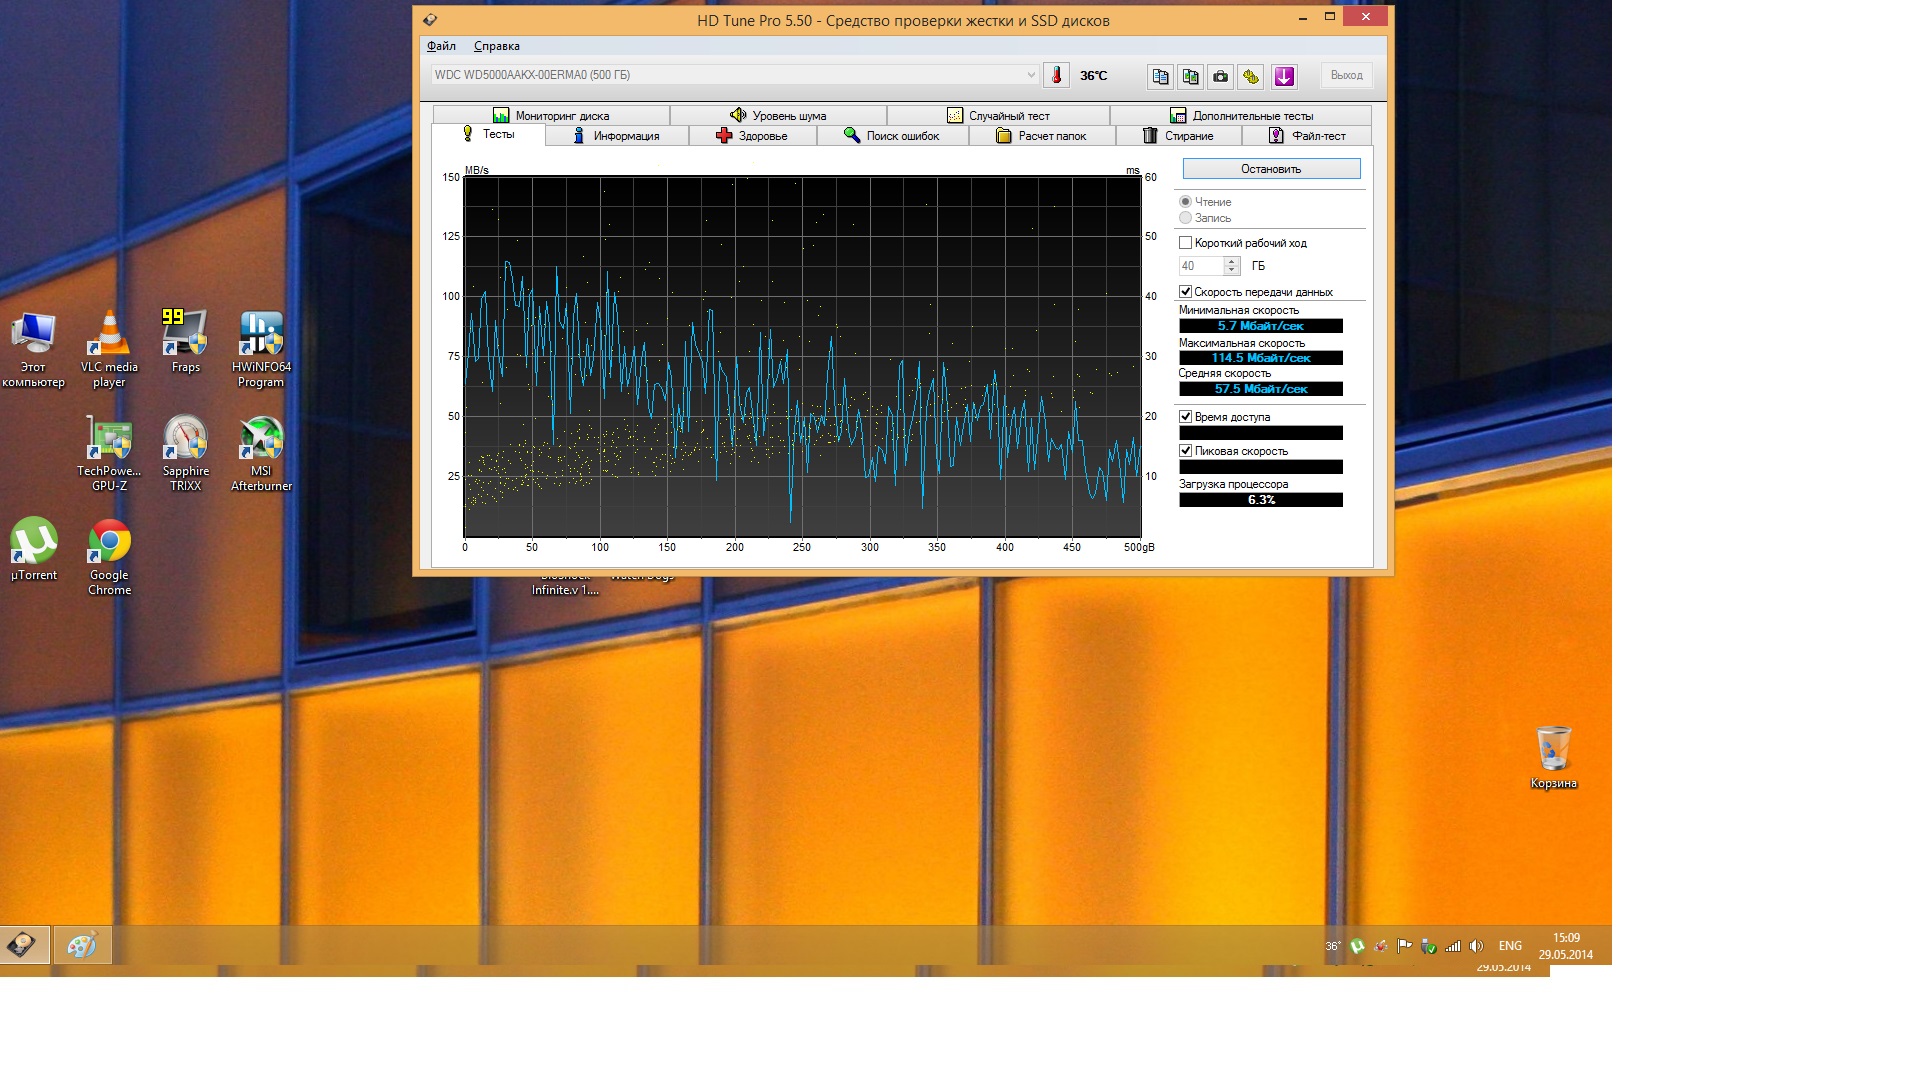
Task: Click the camera save screenshot icon
Action: pyautogui.click(x=1220, y=76)
